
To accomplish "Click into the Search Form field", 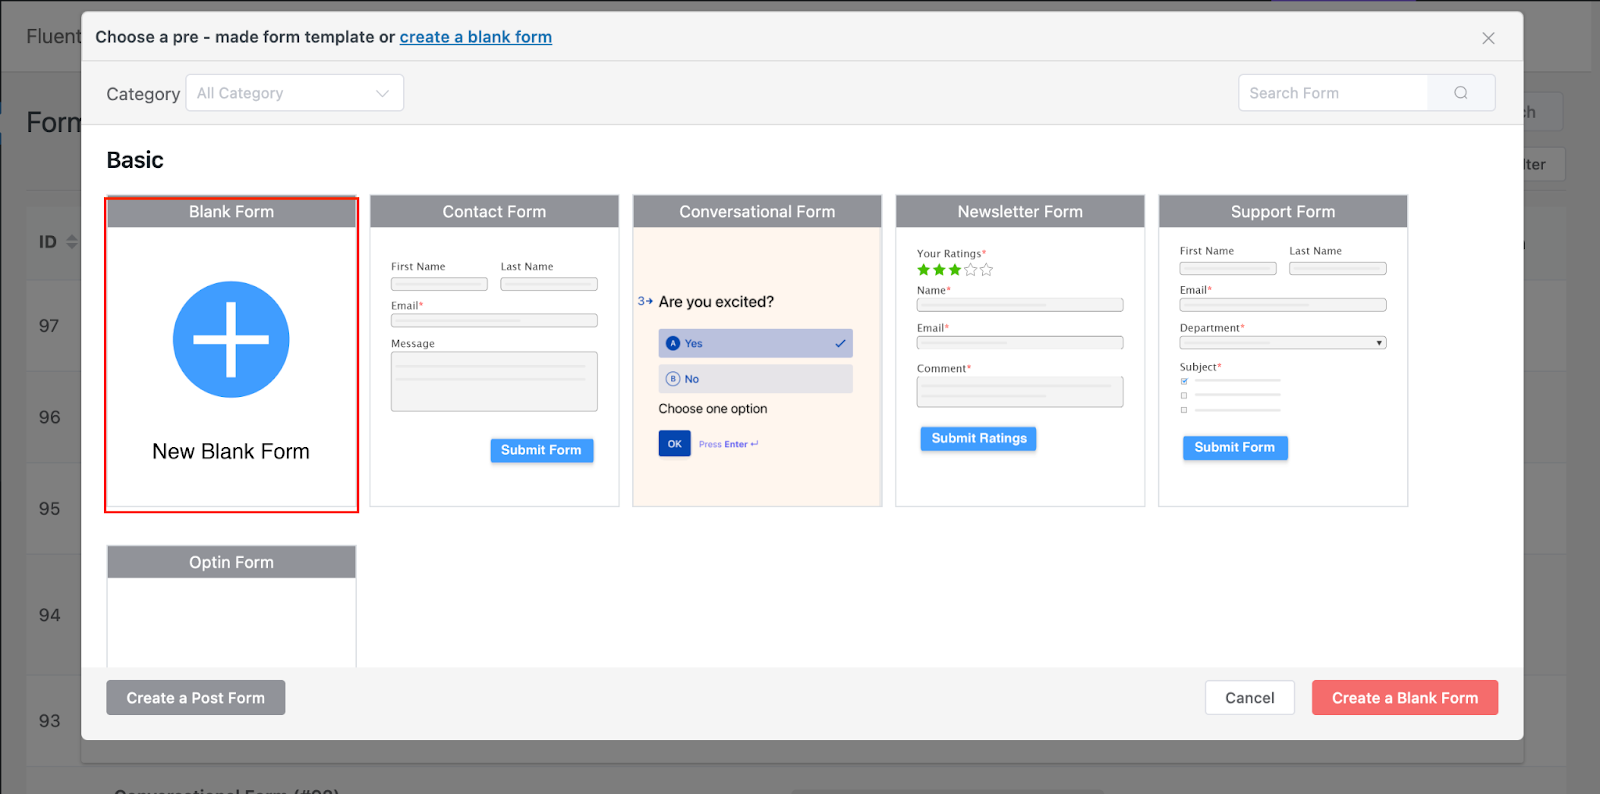I will point(1333,93).
